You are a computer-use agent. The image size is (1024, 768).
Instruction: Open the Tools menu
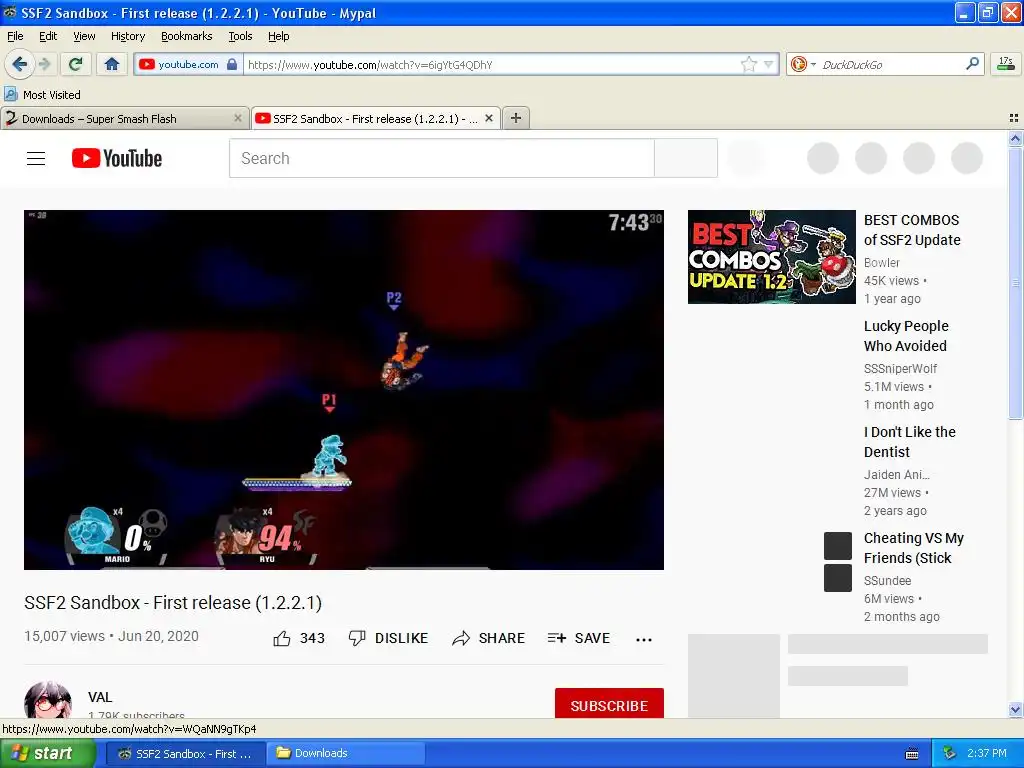[240, 36]
